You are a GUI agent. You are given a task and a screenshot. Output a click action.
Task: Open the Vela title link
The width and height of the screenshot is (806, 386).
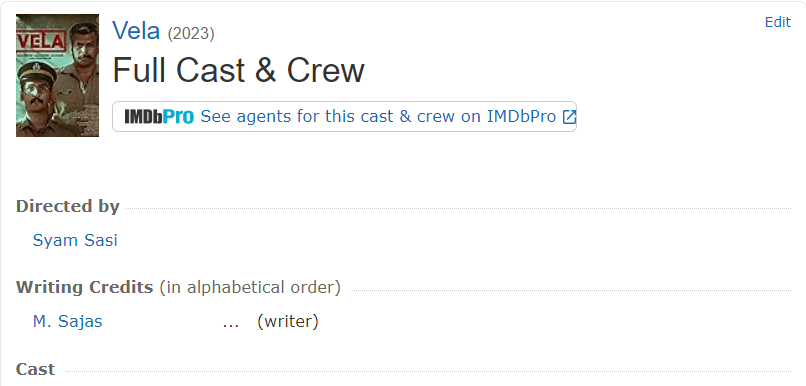136,31
